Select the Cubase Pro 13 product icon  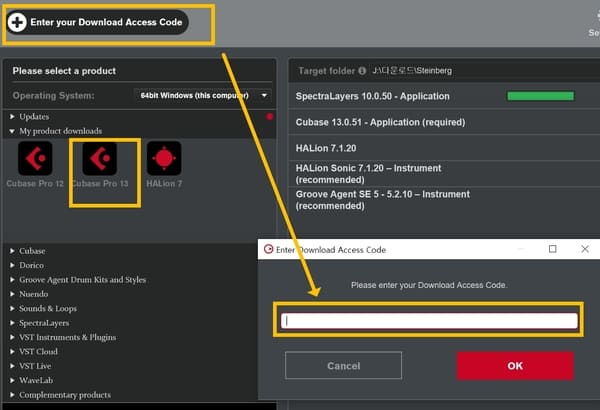coord(99,158)
